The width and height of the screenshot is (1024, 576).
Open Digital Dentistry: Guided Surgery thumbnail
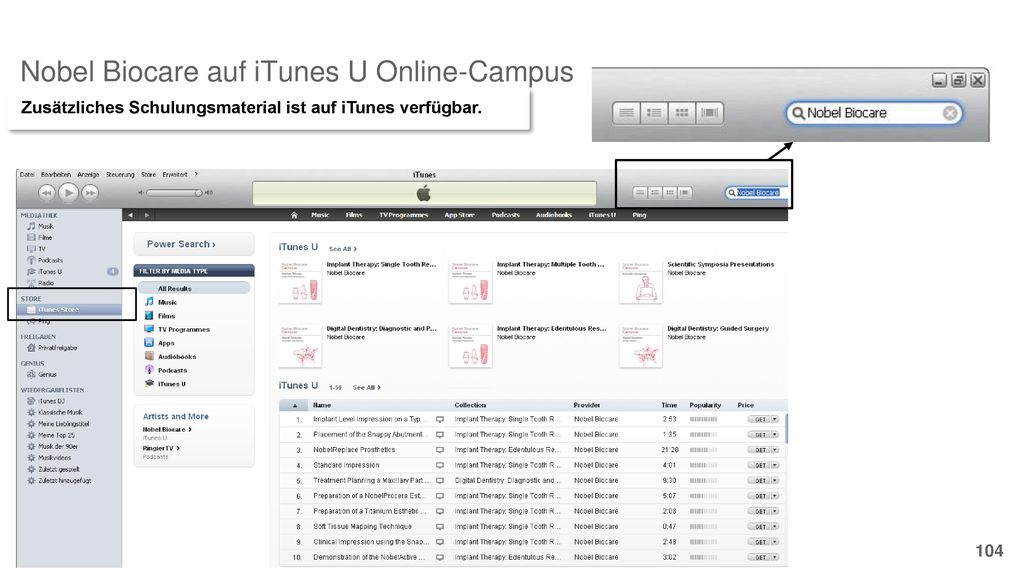point(641,346)
